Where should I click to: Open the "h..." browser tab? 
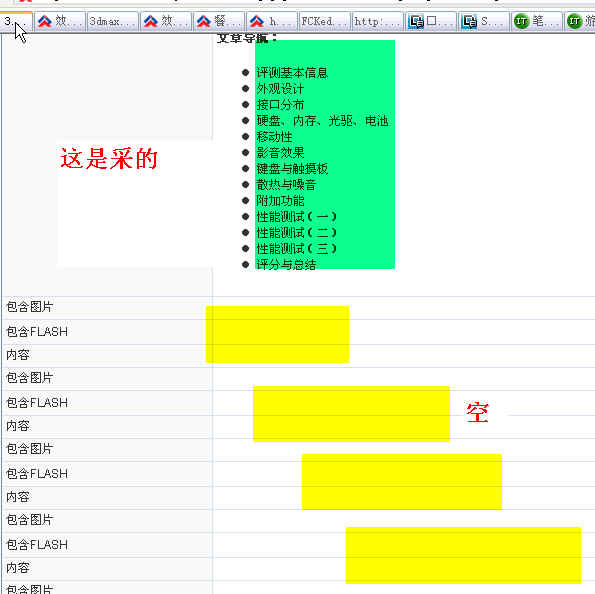coord(272,21)
